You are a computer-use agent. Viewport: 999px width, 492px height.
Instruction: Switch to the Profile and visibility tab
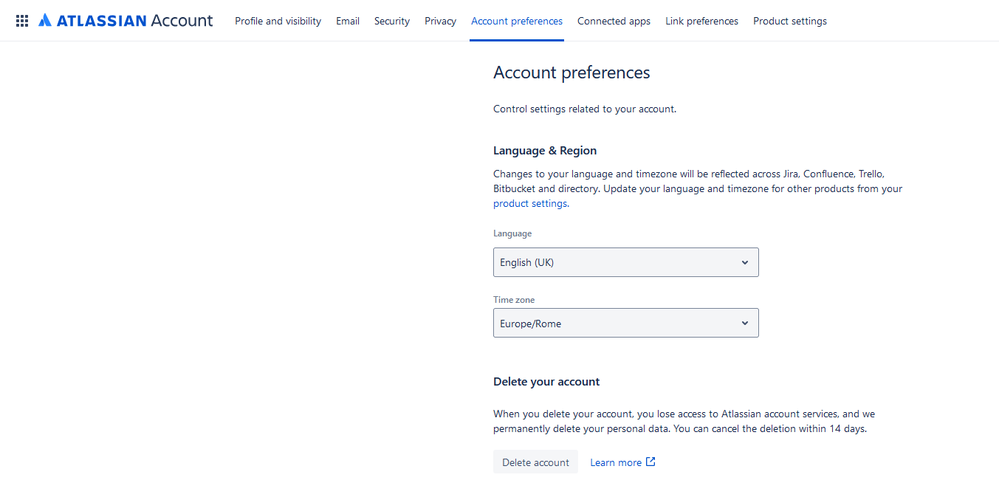[x=278, y=21]
